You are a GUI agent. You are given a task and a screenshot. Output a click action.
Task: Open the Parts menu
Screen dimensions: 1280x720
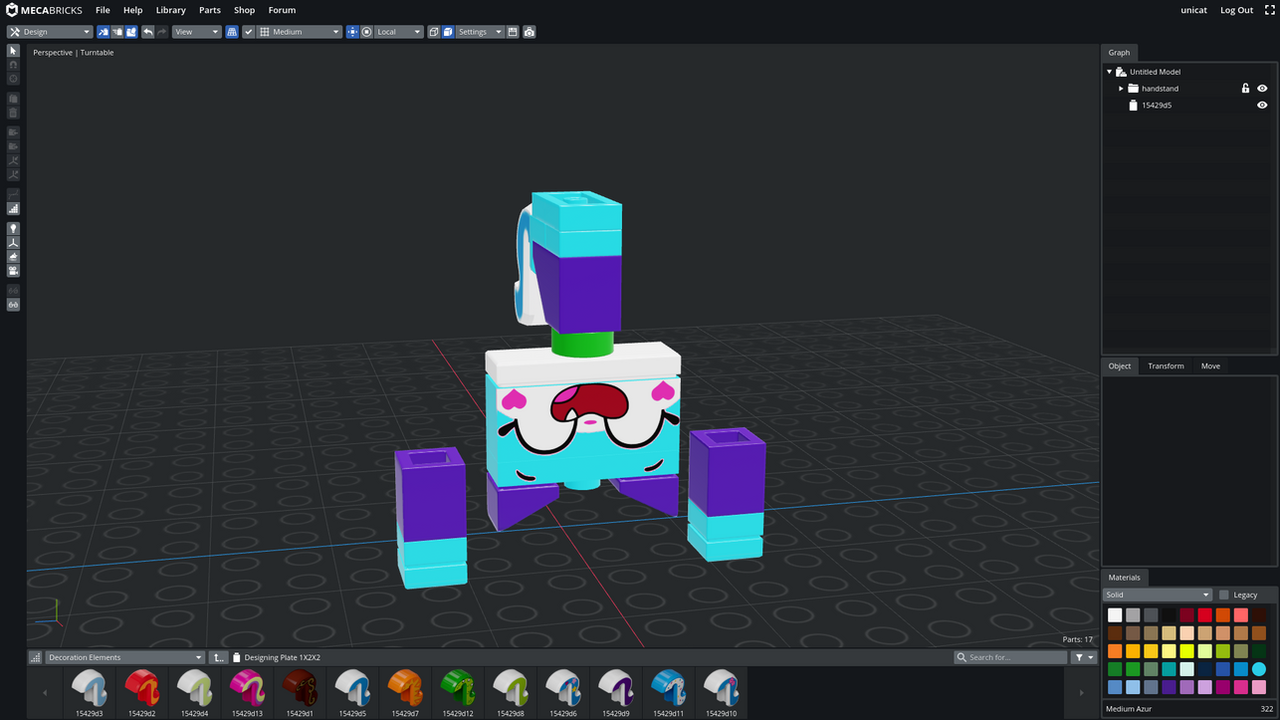[210, 10]
